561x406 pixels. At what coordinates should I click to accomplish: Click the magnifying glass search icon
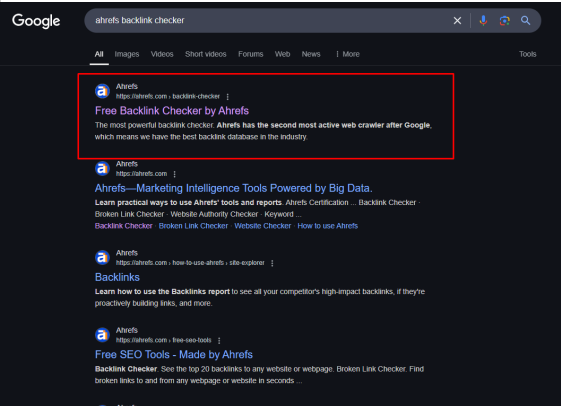[x=525, y=20]
